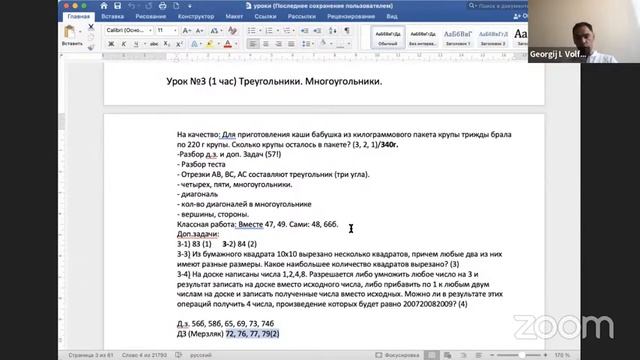Decrease font size with the smaller A icon
The width and height of the screenshot is (640, 360).
pos(199,31)
